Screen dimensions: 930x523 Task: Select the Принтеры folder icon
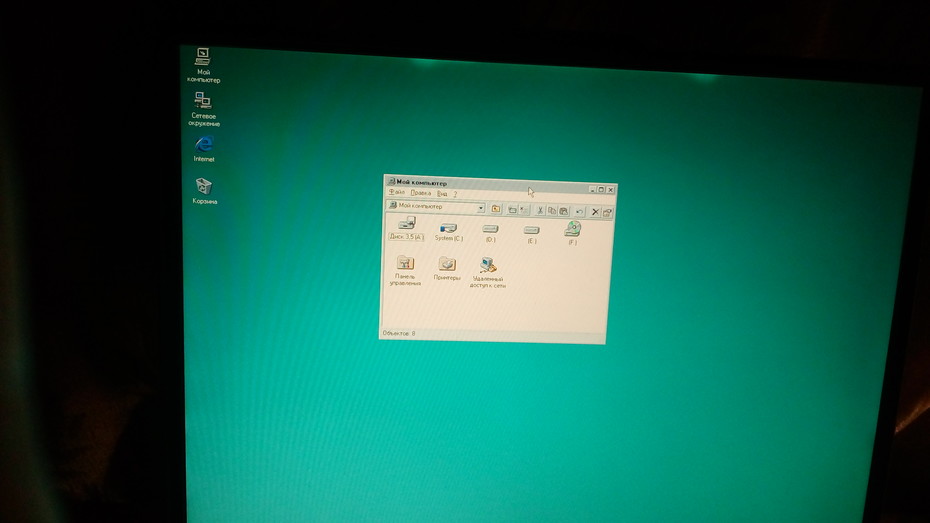(x=447, y=269)
